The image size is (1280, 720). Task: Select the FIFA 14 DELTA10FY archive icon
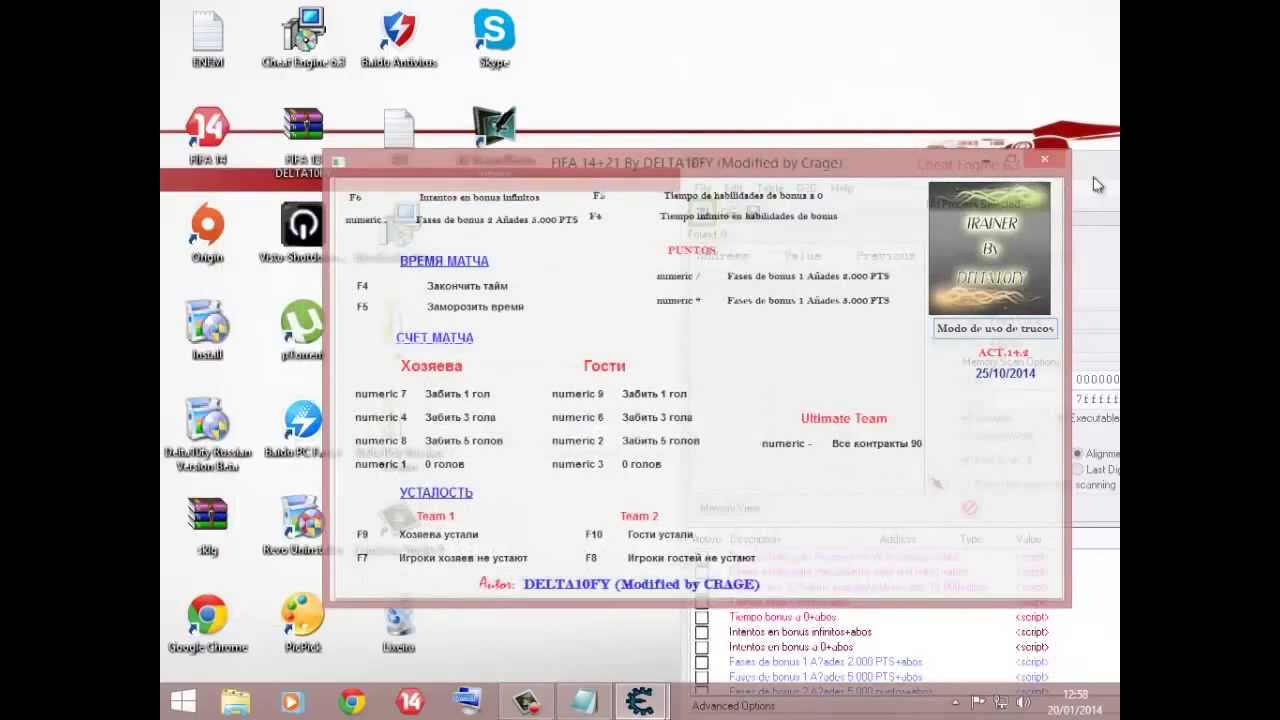click(x=302, y=140)
